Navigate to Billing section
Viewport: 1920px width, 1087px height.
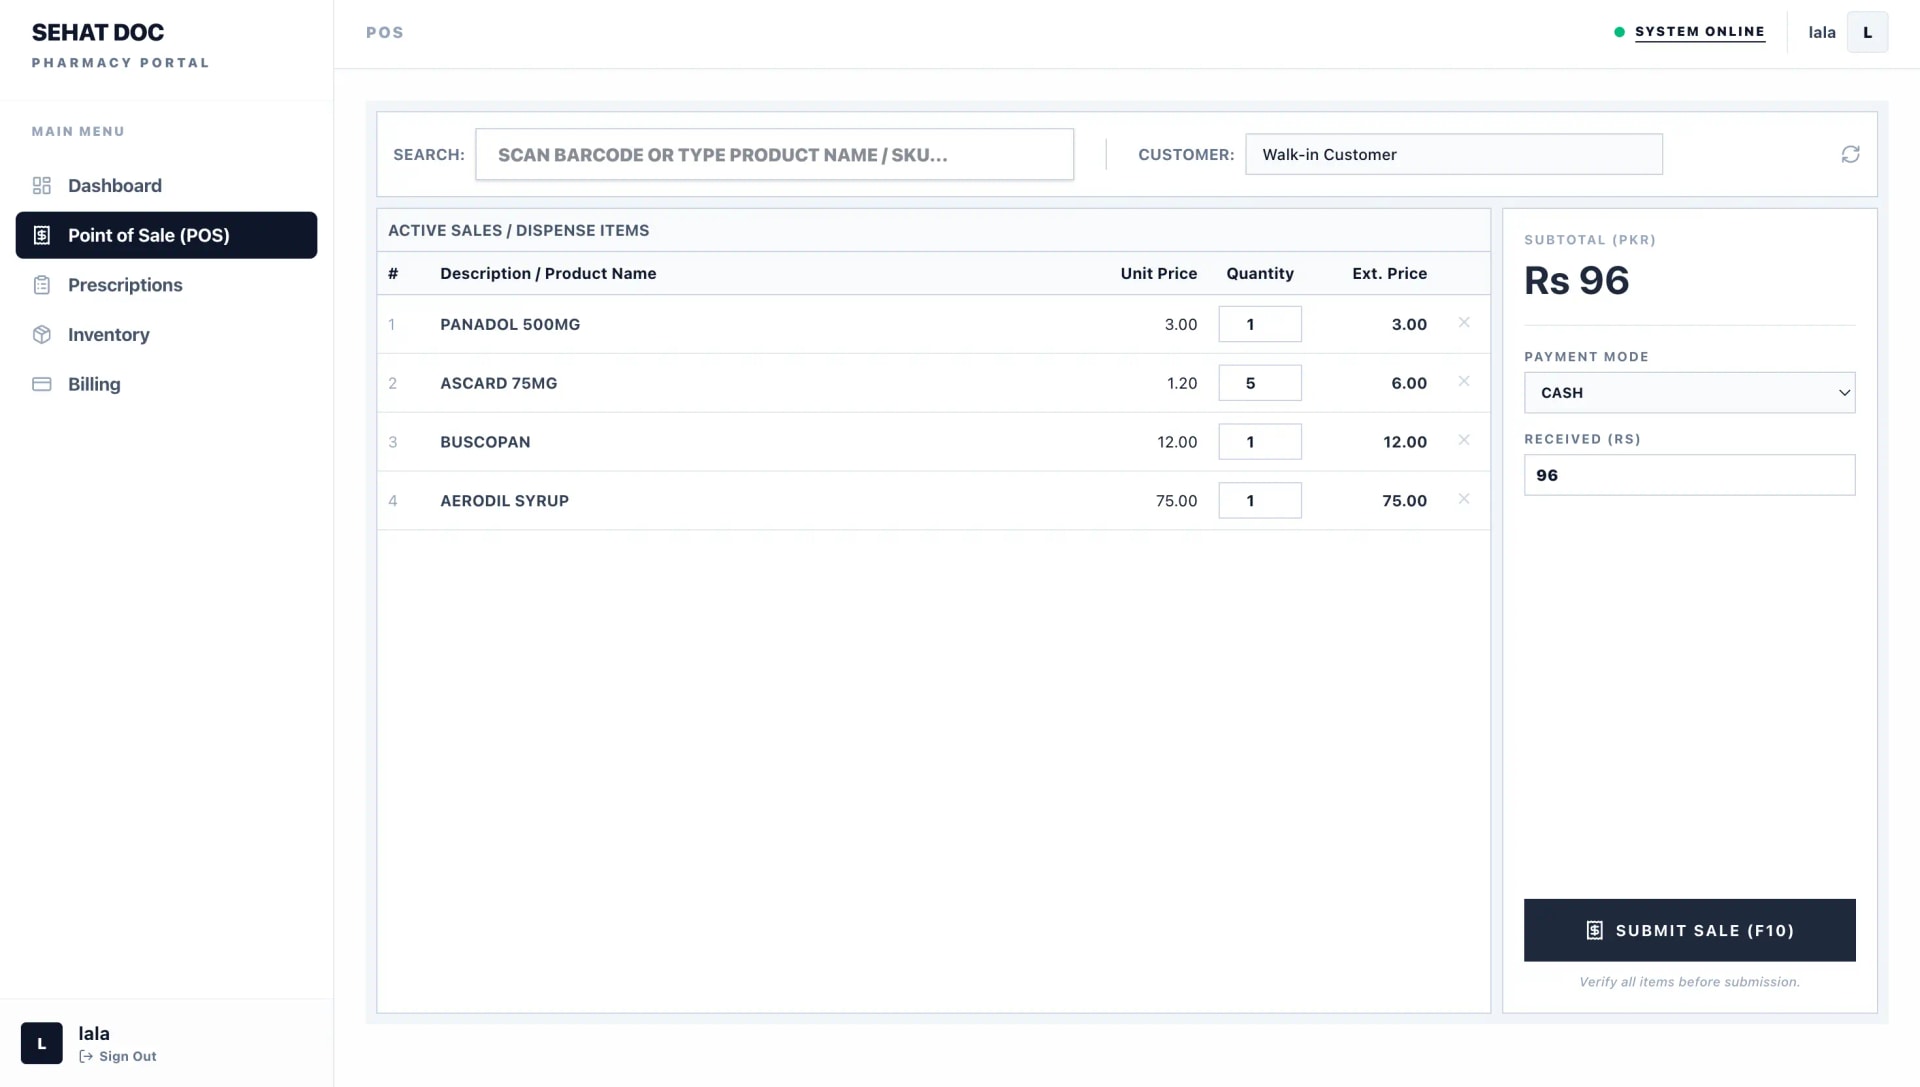[166, 384]
